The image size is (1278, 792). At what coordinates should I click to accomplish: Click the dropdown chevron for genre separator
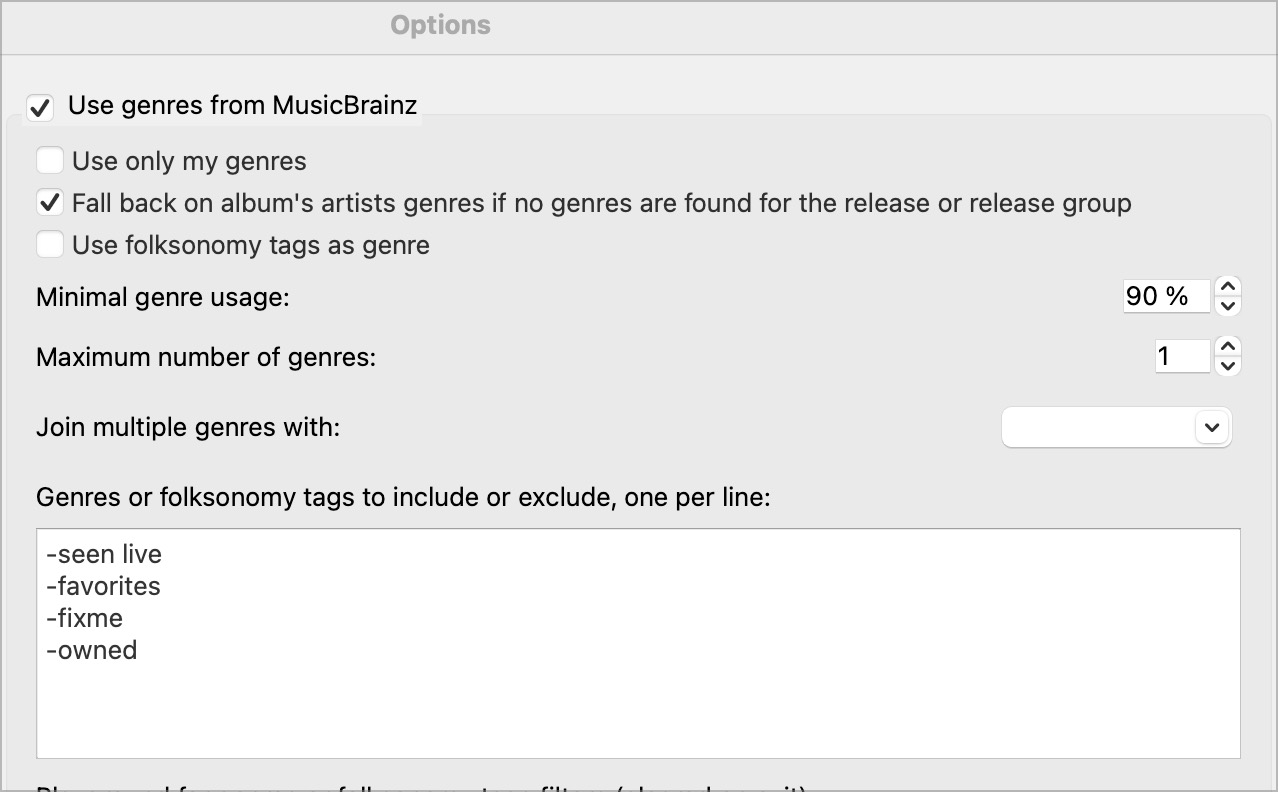coord(1212,427)
